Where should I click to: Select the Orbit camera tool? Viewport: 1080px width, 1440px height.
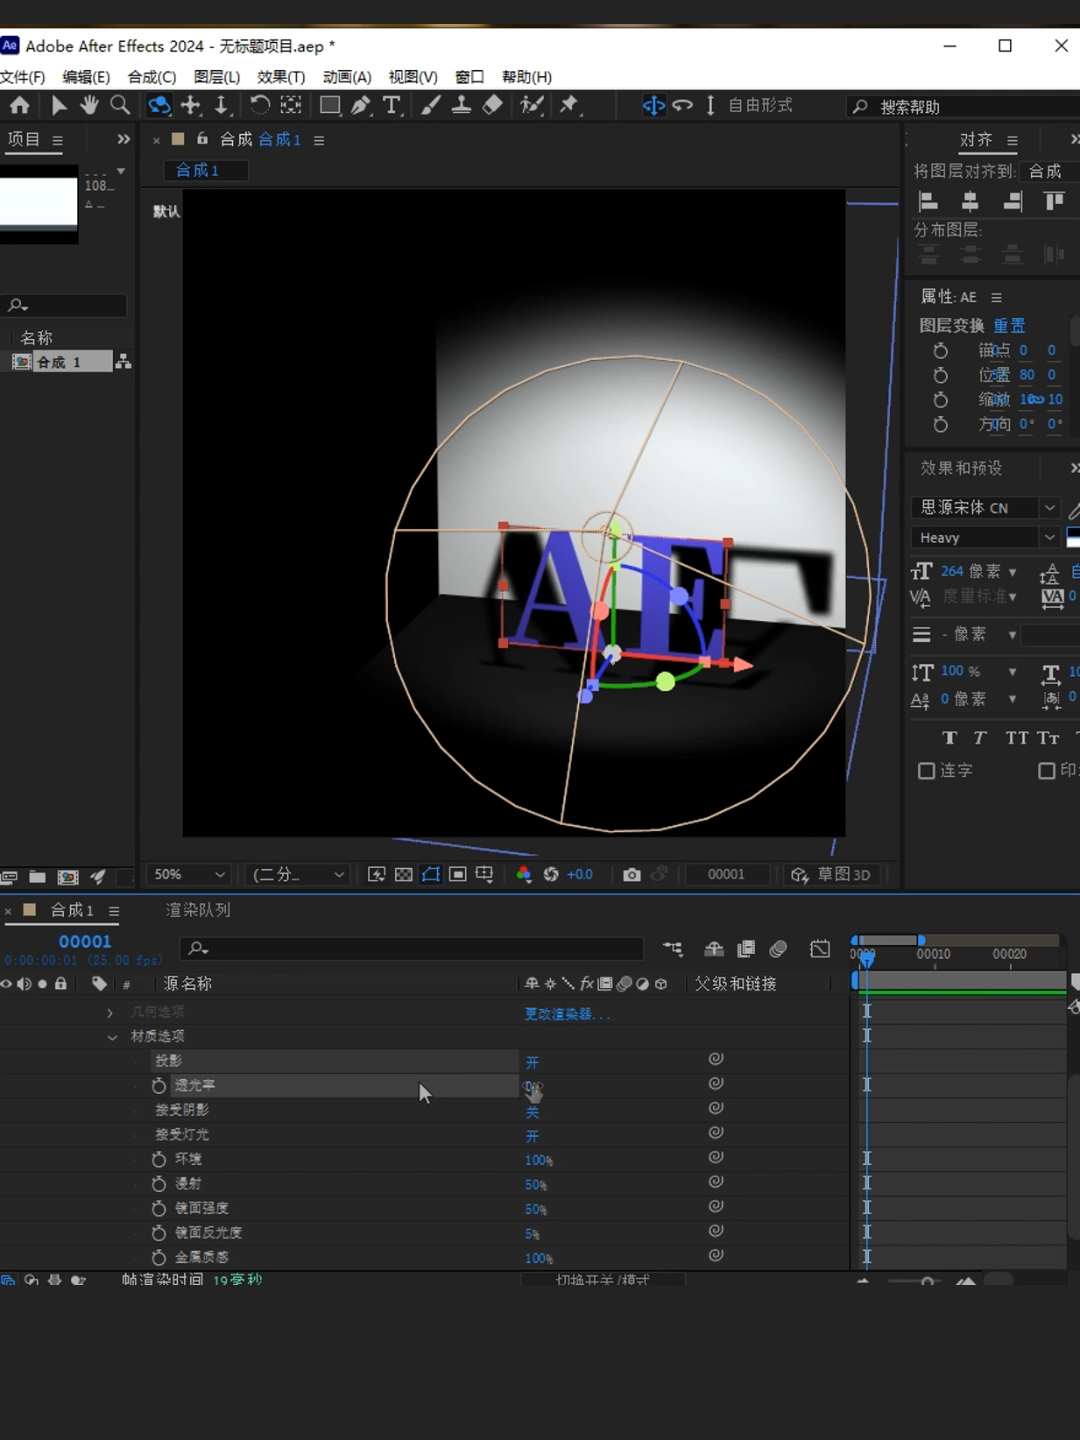click(159, 105)
